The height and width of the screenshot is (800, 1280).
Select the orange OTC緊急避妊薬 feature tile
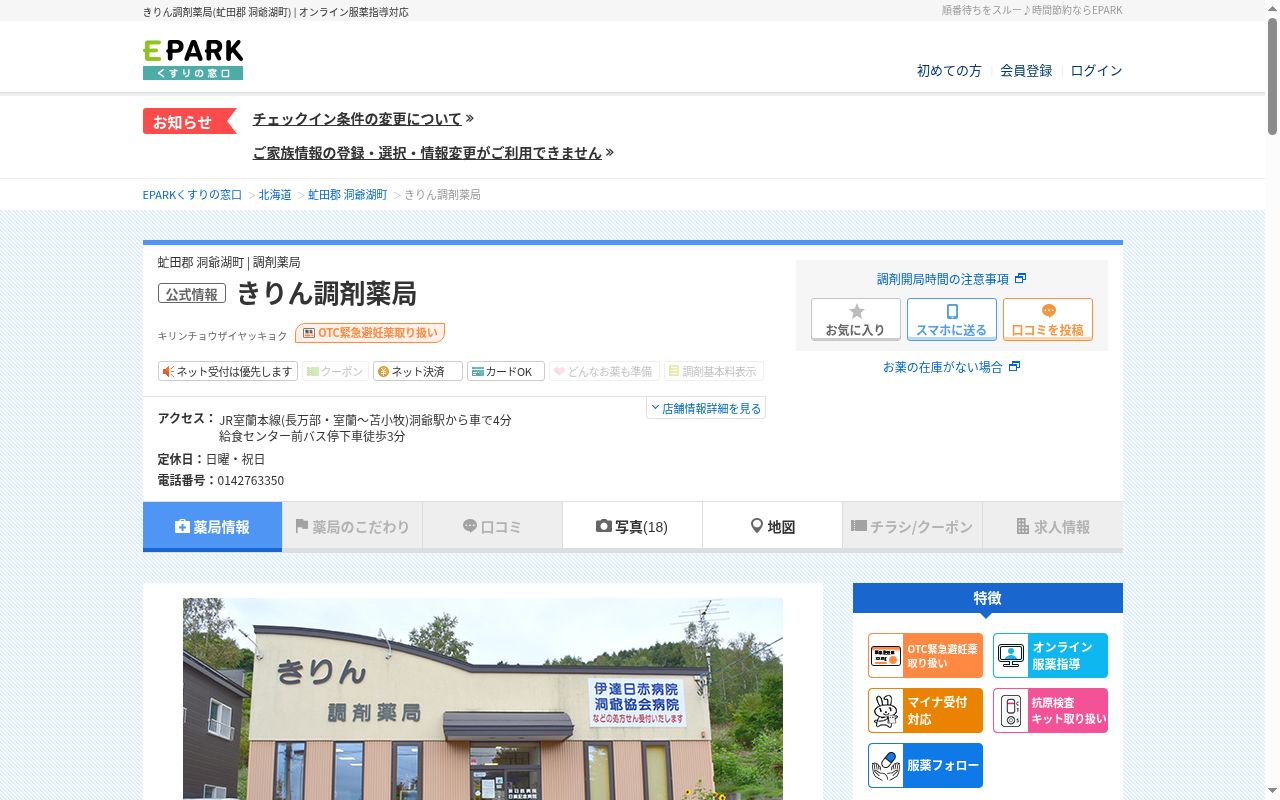[925, 656]
